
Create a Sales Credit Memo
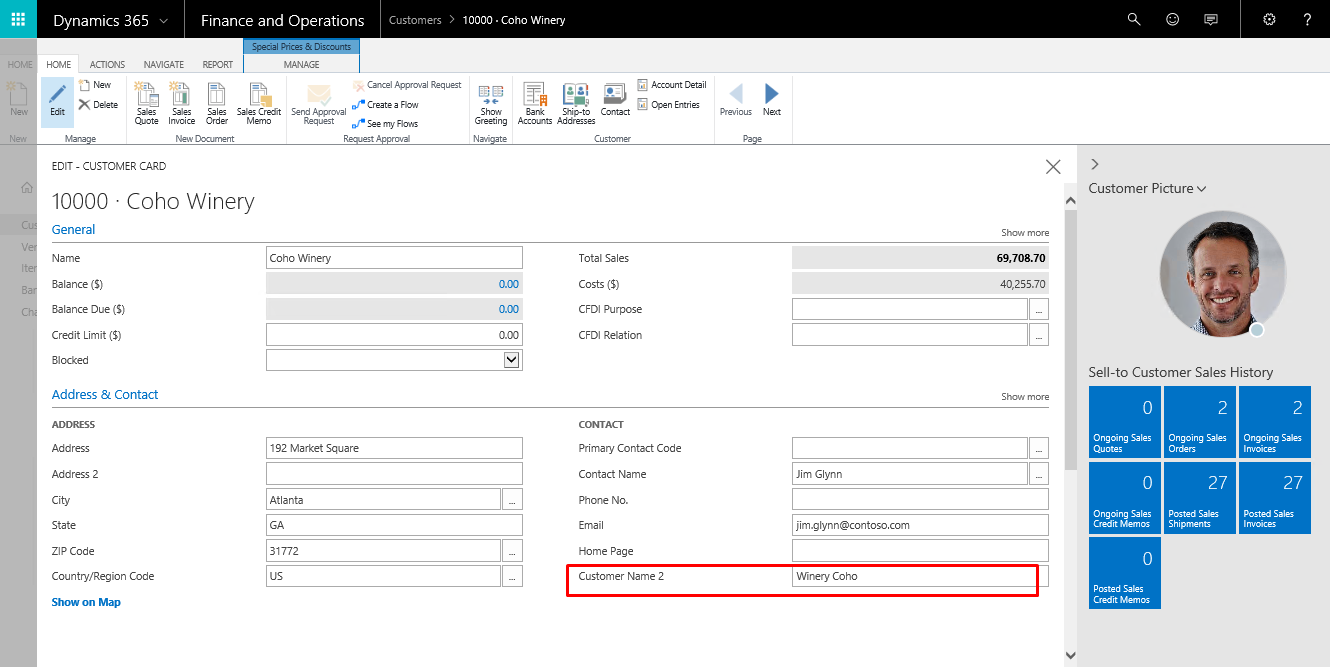pyautogui.click(x=259, y=103)
